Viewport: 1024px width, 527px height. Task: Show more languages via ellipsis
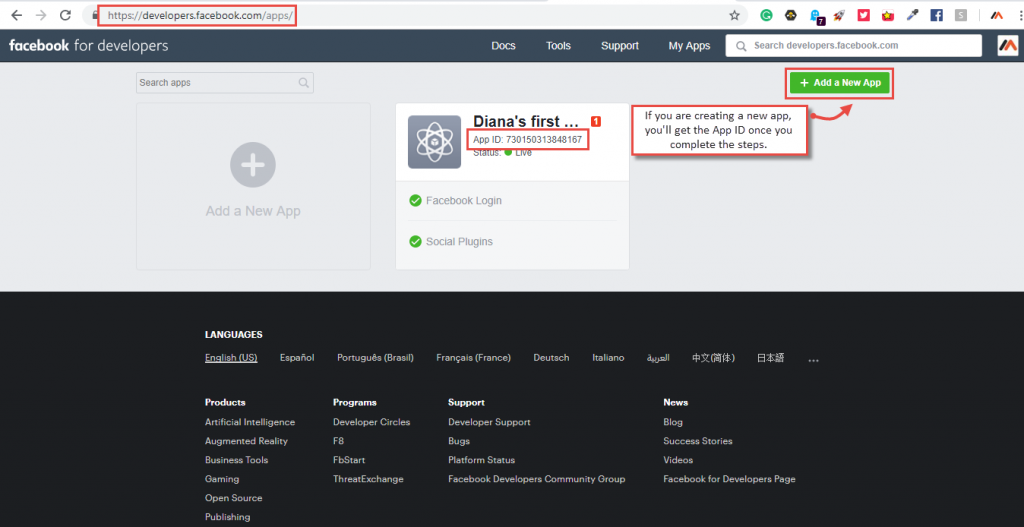pyautogui.click(x=813, y=359)
